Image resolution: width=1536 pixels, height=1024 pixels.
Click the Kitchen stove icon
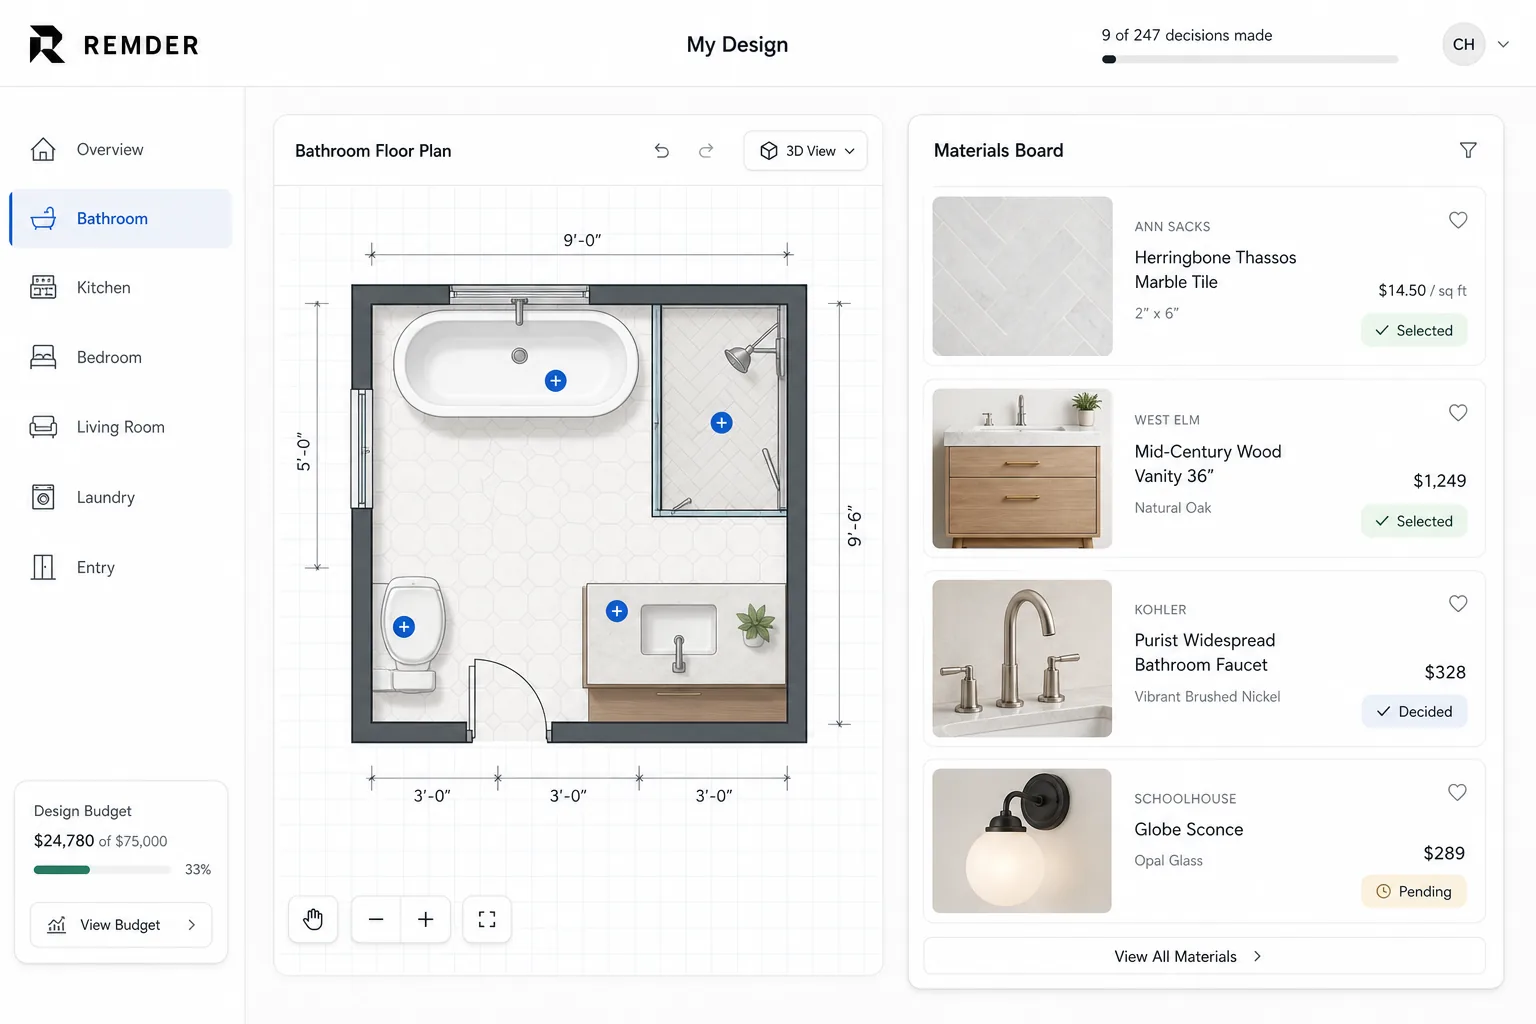pyautogui.click(x=43, y=287)
